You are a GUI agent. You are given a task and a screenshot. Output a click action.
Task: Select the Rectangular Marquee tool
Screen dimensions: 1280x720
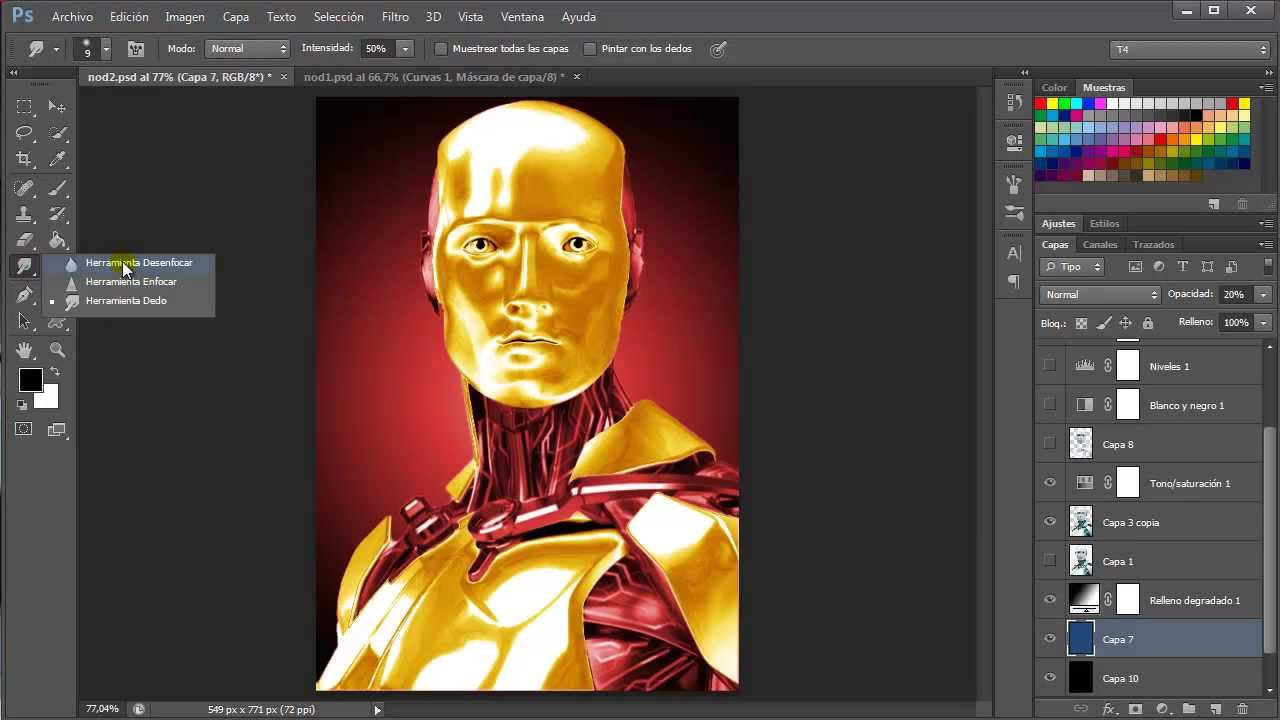point(24,107)
